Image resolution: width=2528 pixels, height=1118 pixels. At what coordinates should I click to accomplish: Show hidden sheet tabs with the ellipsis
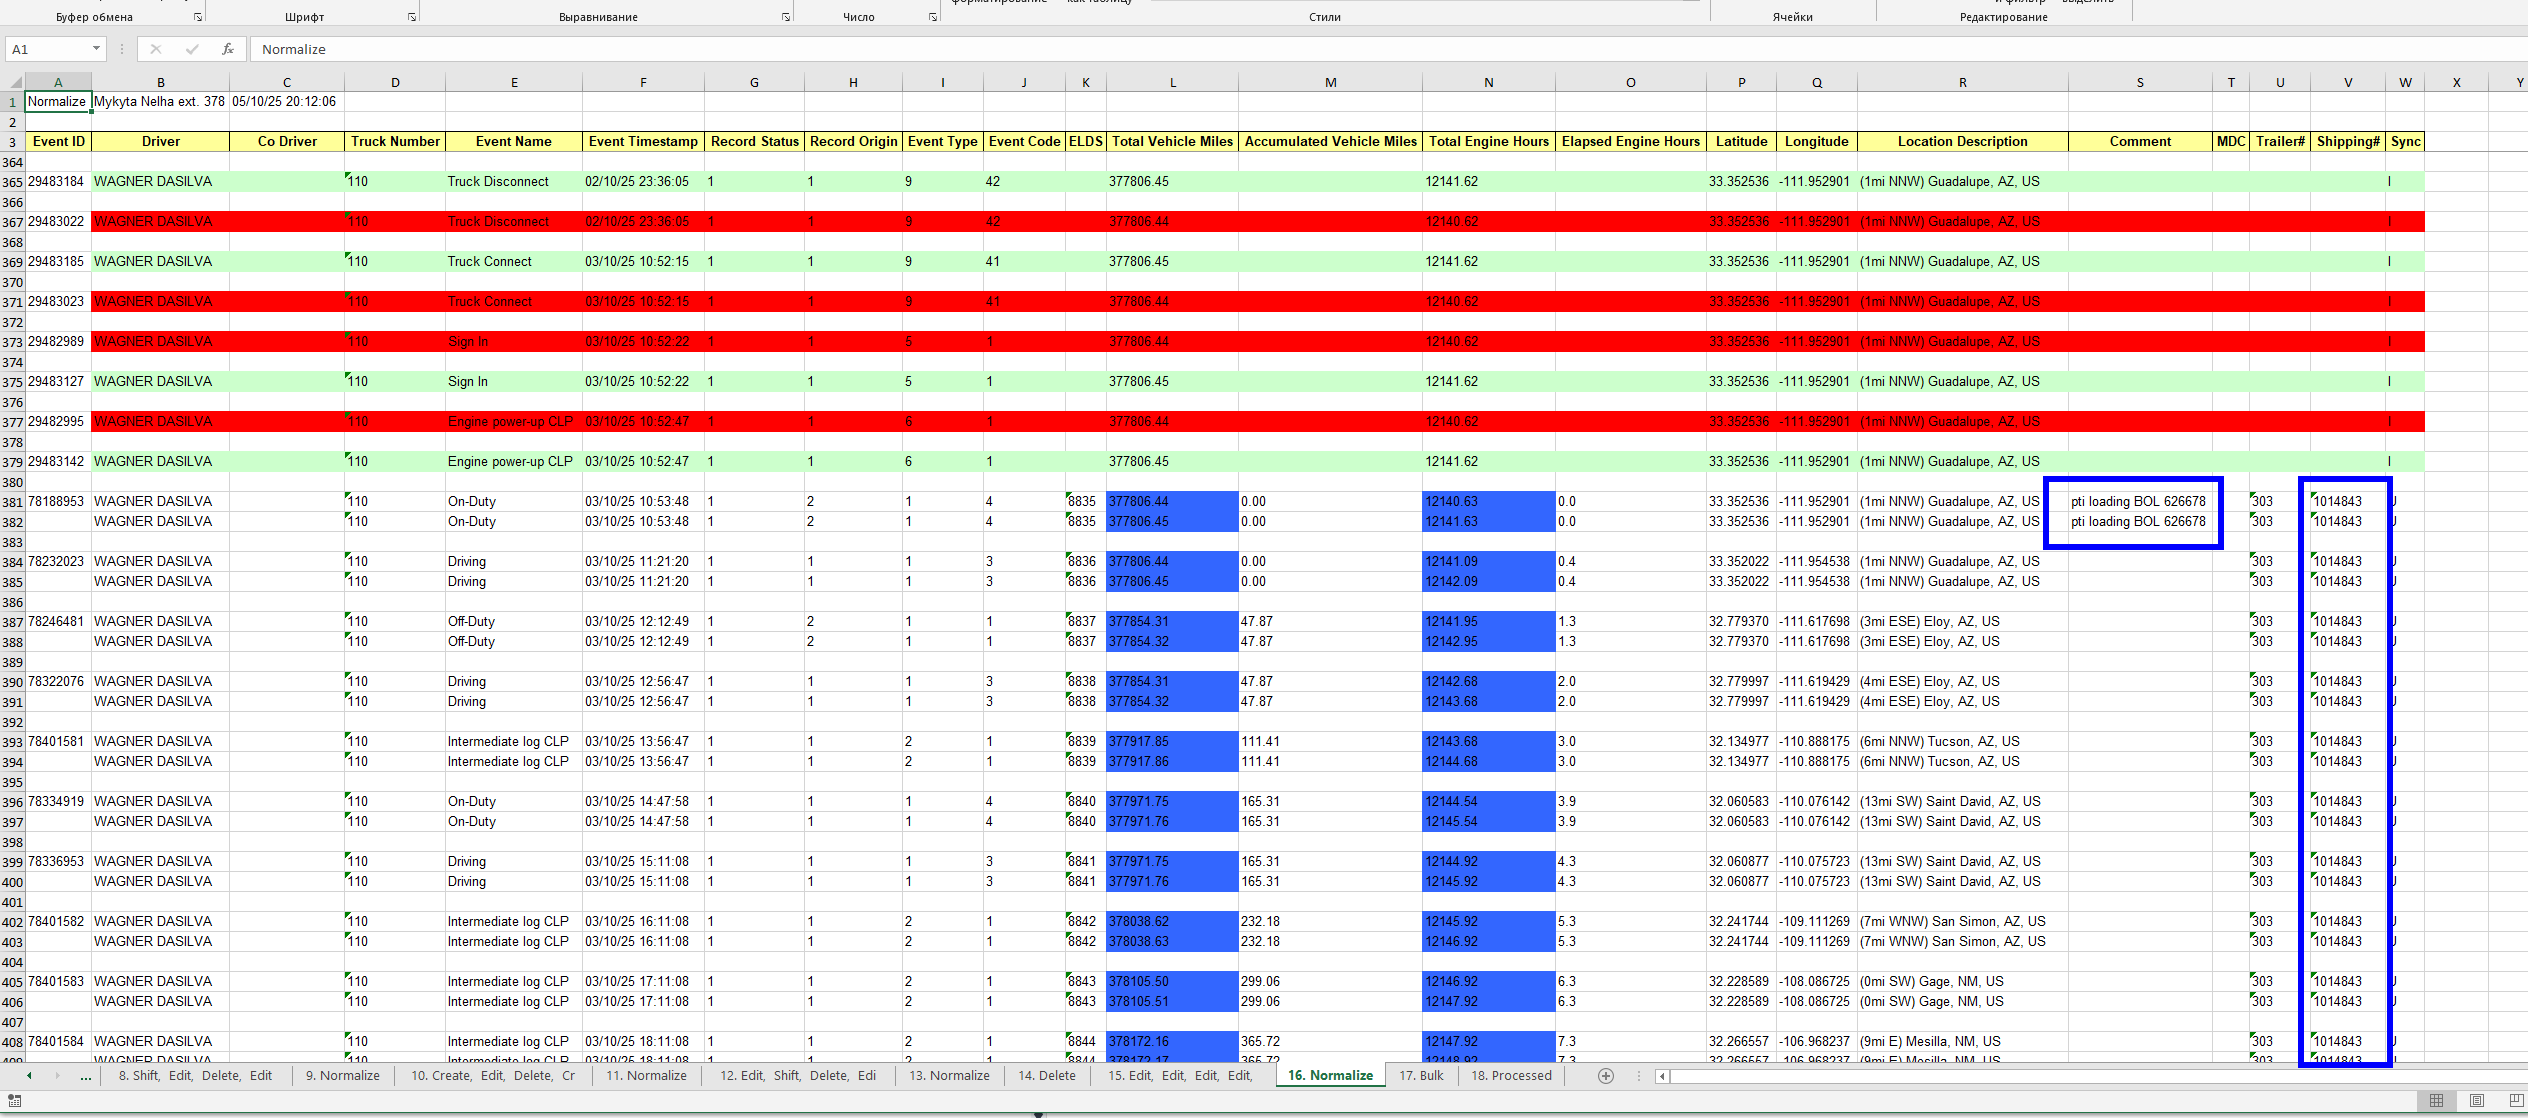click(86, 1076)
